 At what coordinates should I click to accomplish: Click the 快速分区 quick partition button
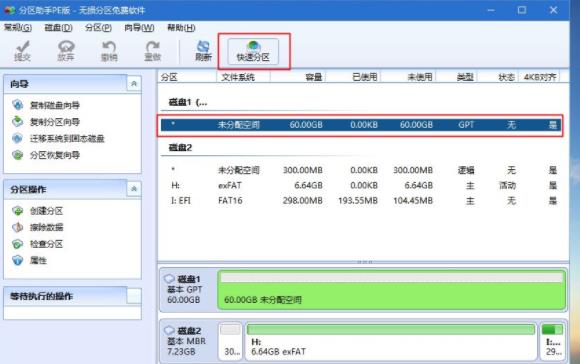253,51
